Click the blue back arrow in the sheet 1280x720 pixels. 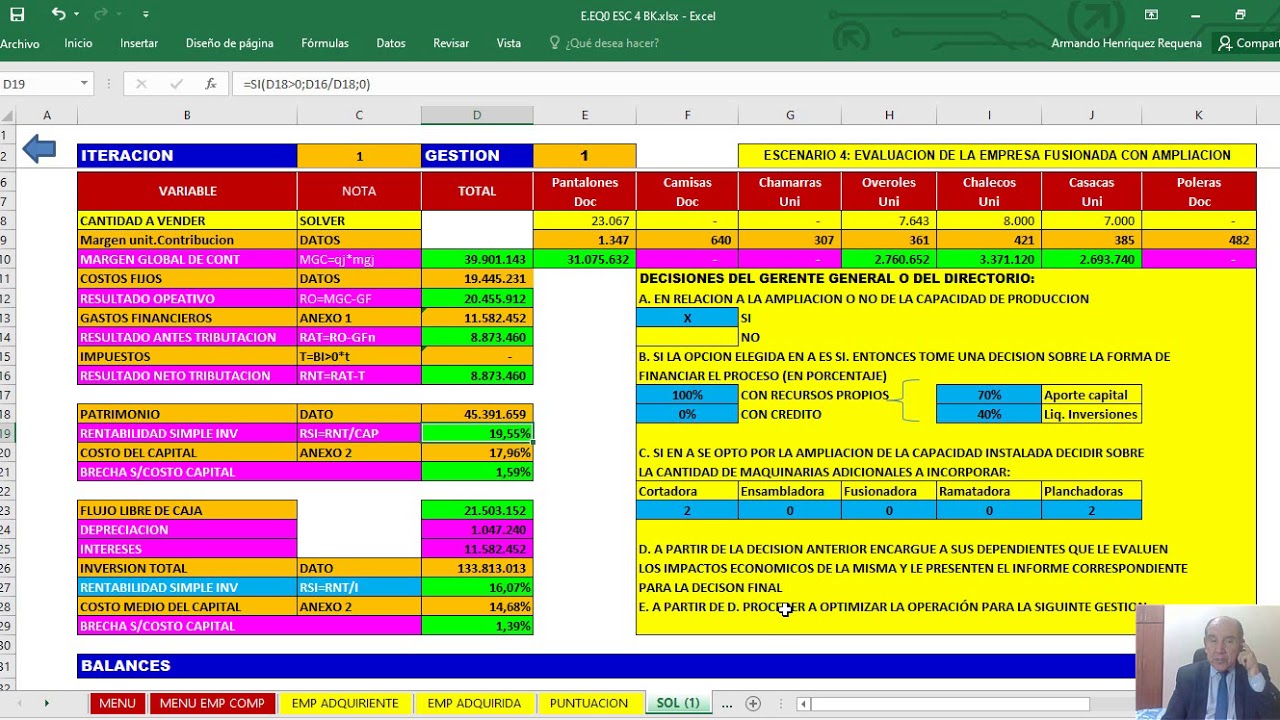coord(39,150)
